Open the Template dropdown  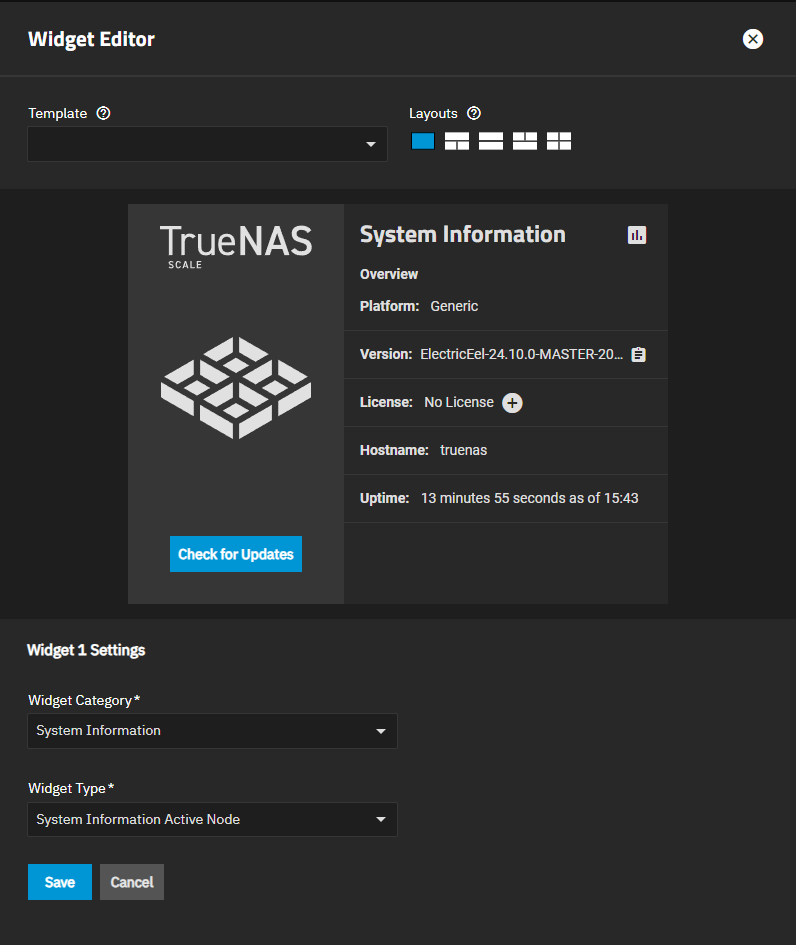[x=207, y=144]
